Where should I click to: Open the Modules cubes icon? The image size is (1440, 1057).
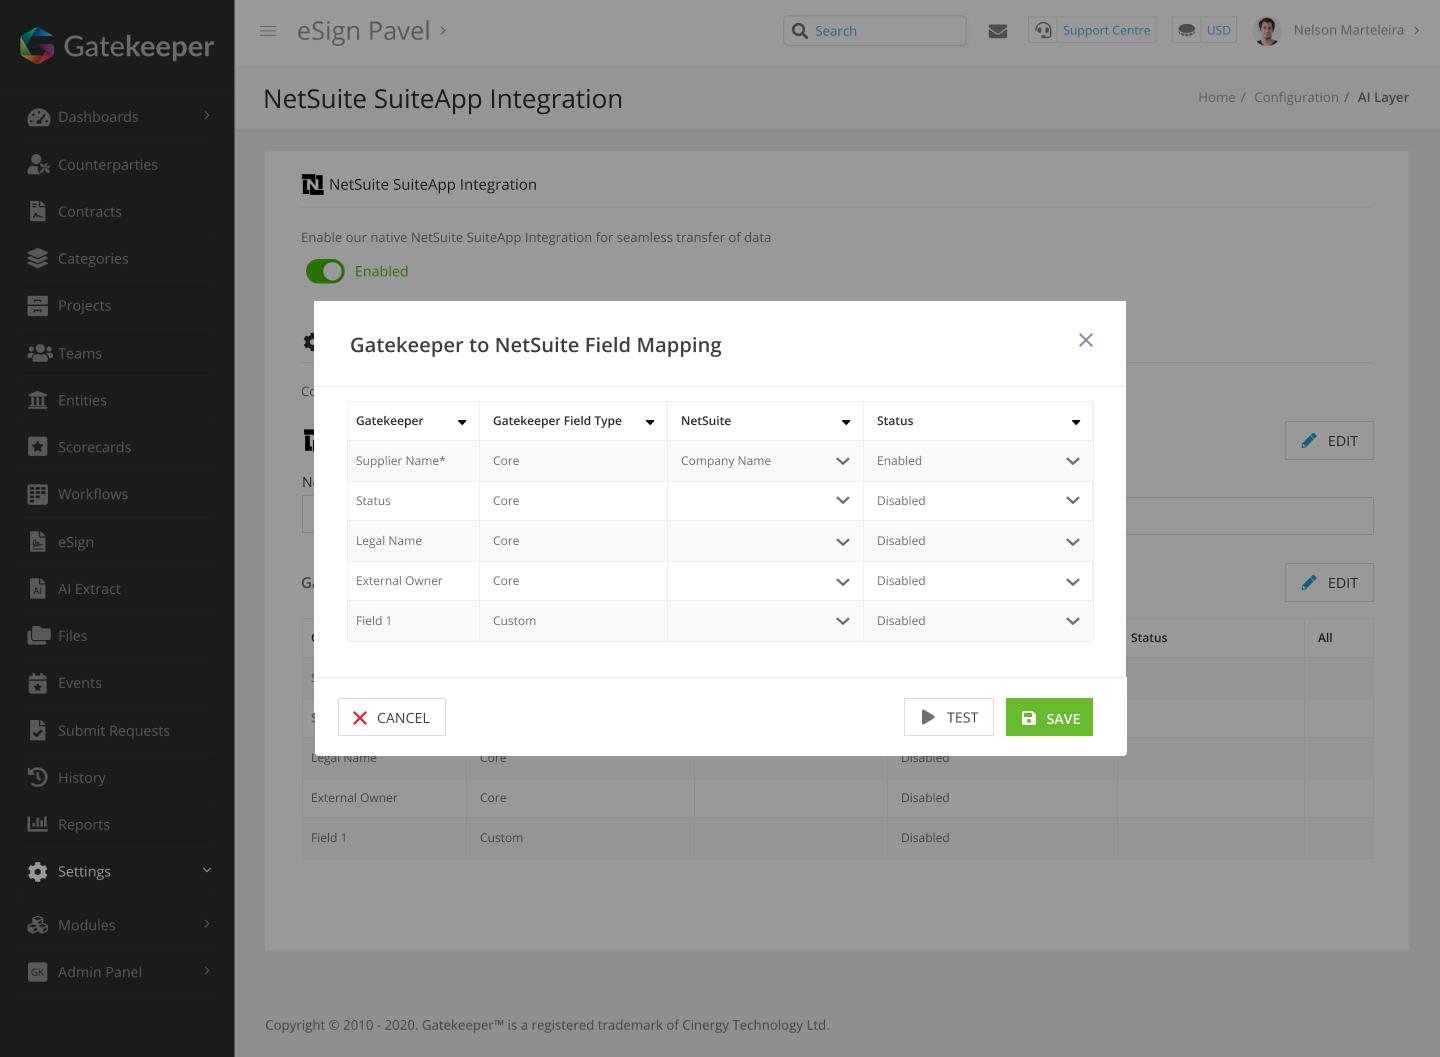38,925
